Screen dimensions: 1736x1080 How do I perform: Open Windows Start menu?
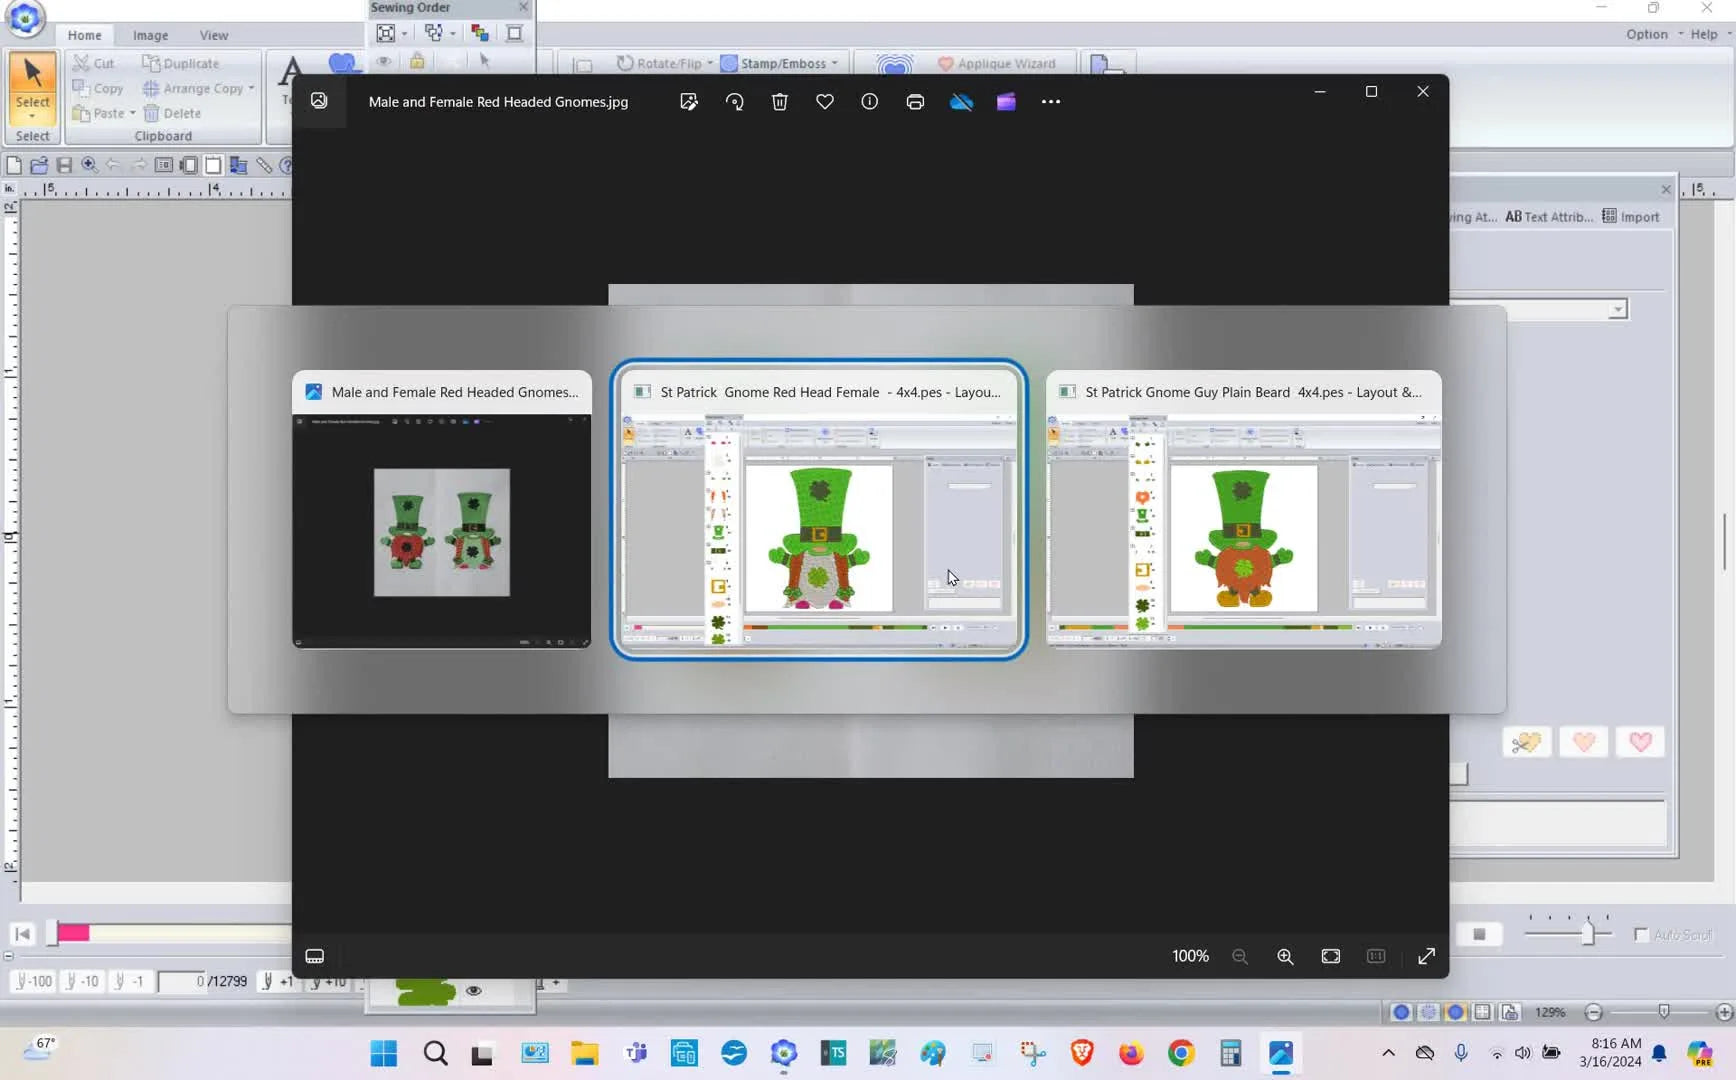coord(384,1053)
